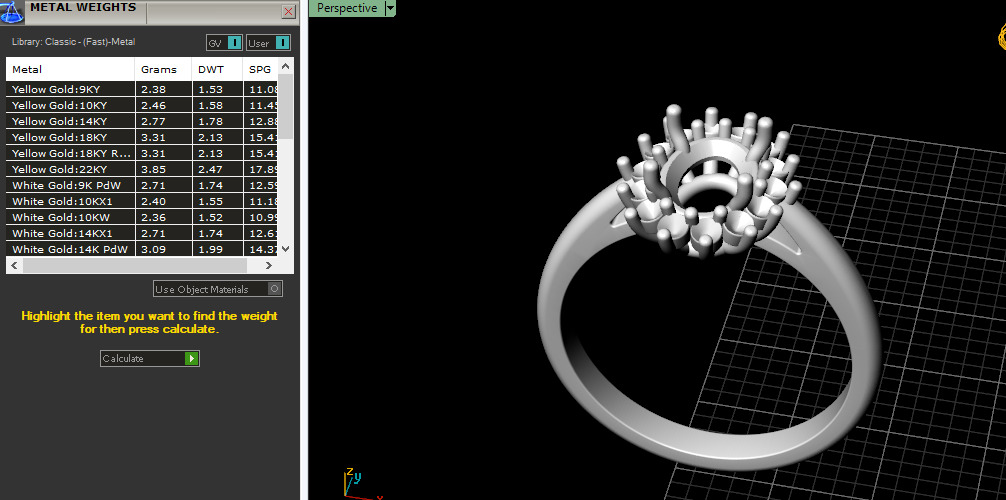This screenshot has height=500, width=1006.
Task: Select the Yellow Gold:9KY row
Action: tap(142, 89)
